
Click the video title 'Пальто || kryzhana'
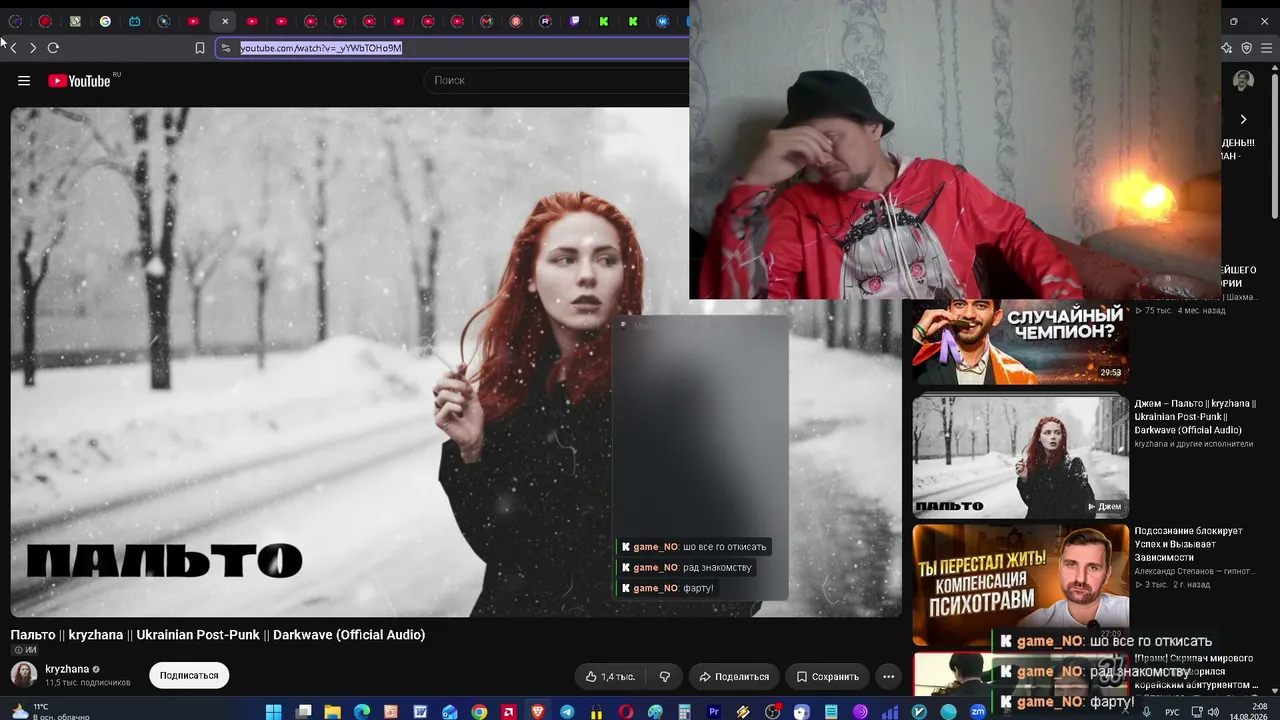click(218, 635)
